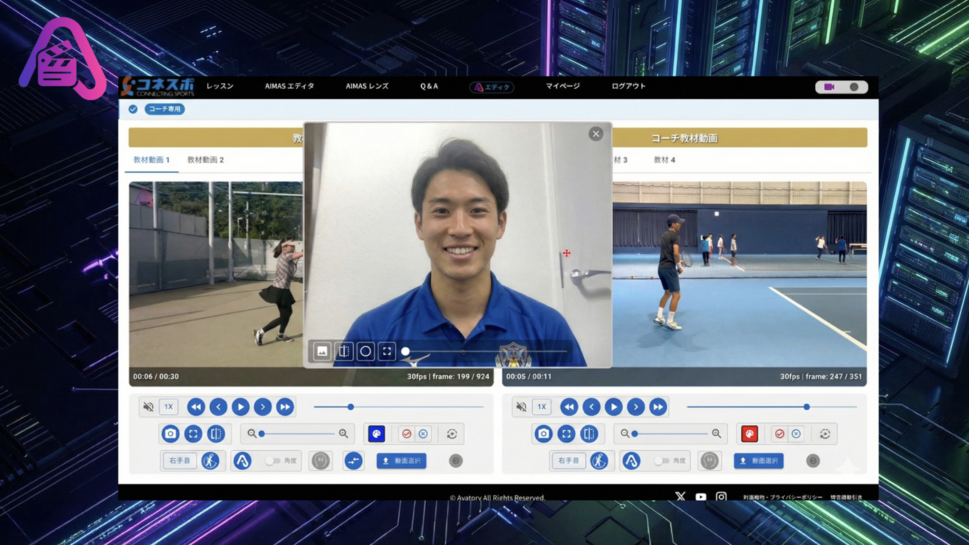Viewport: 969px width, 545px height.
Task: Play the right coach video
Action: tap(613, 407)
